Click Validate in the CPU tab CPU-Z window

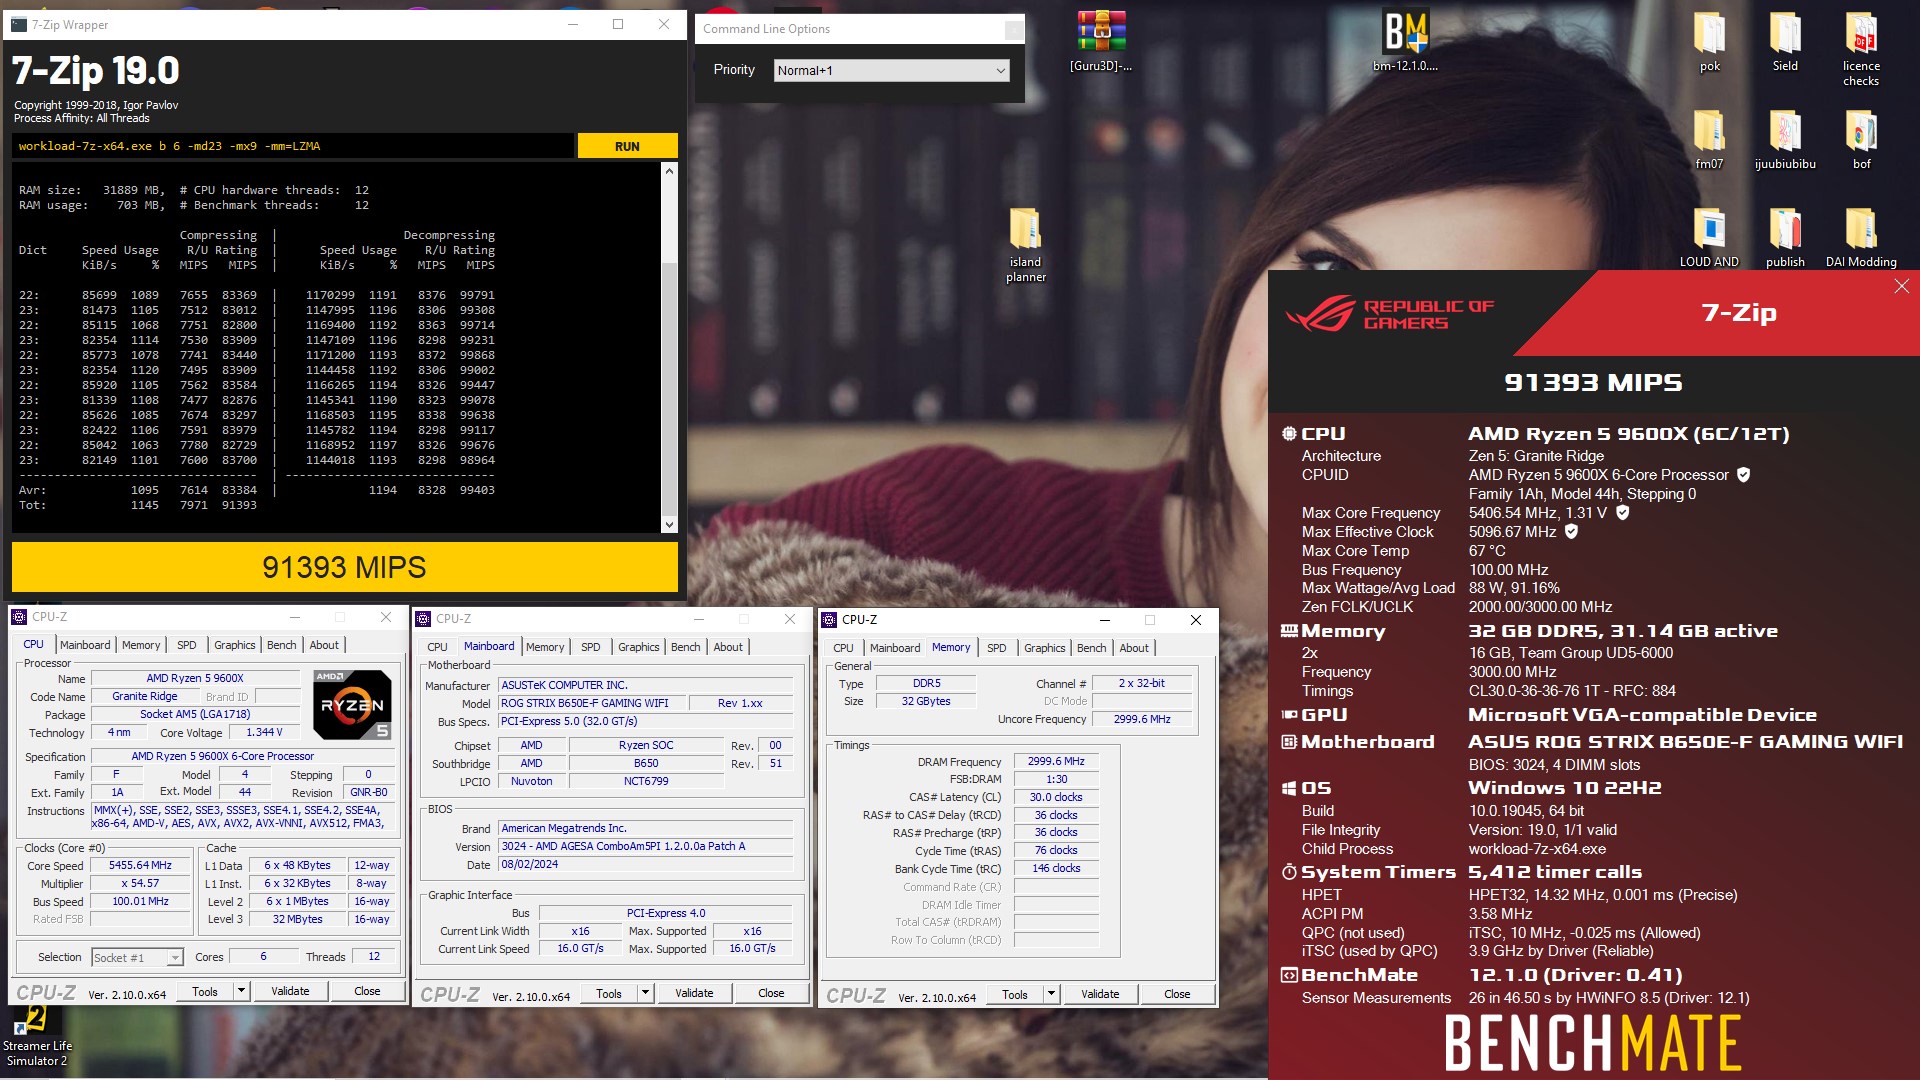click(x=290, y=991)
